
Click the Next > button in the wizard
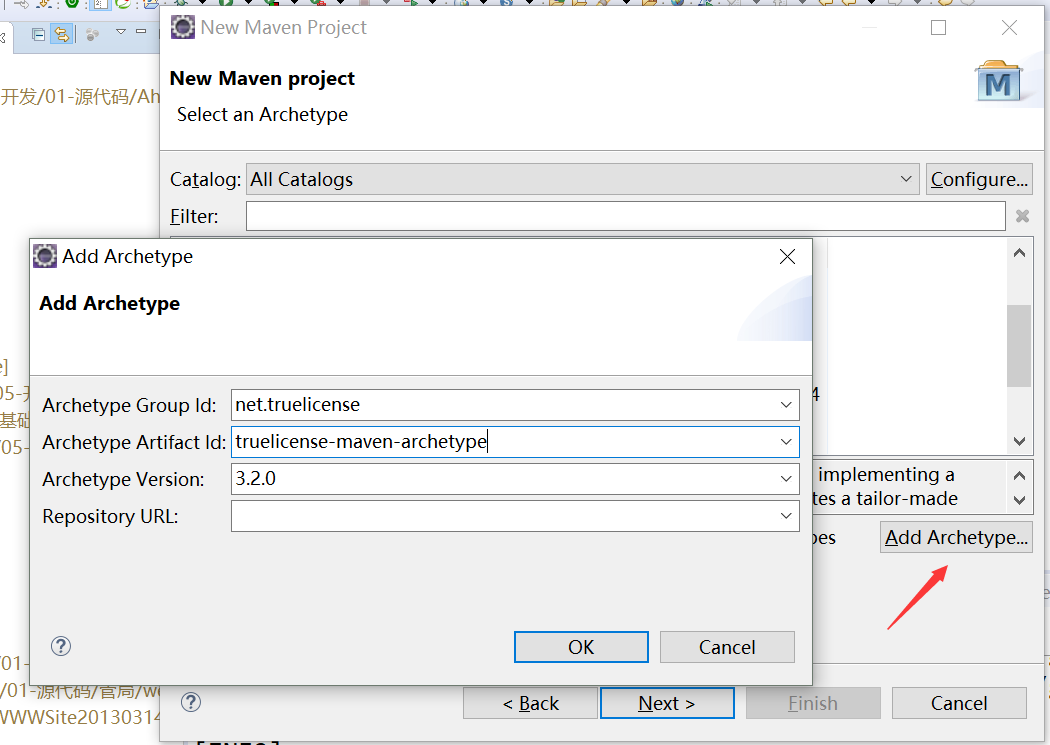point(667,703)
